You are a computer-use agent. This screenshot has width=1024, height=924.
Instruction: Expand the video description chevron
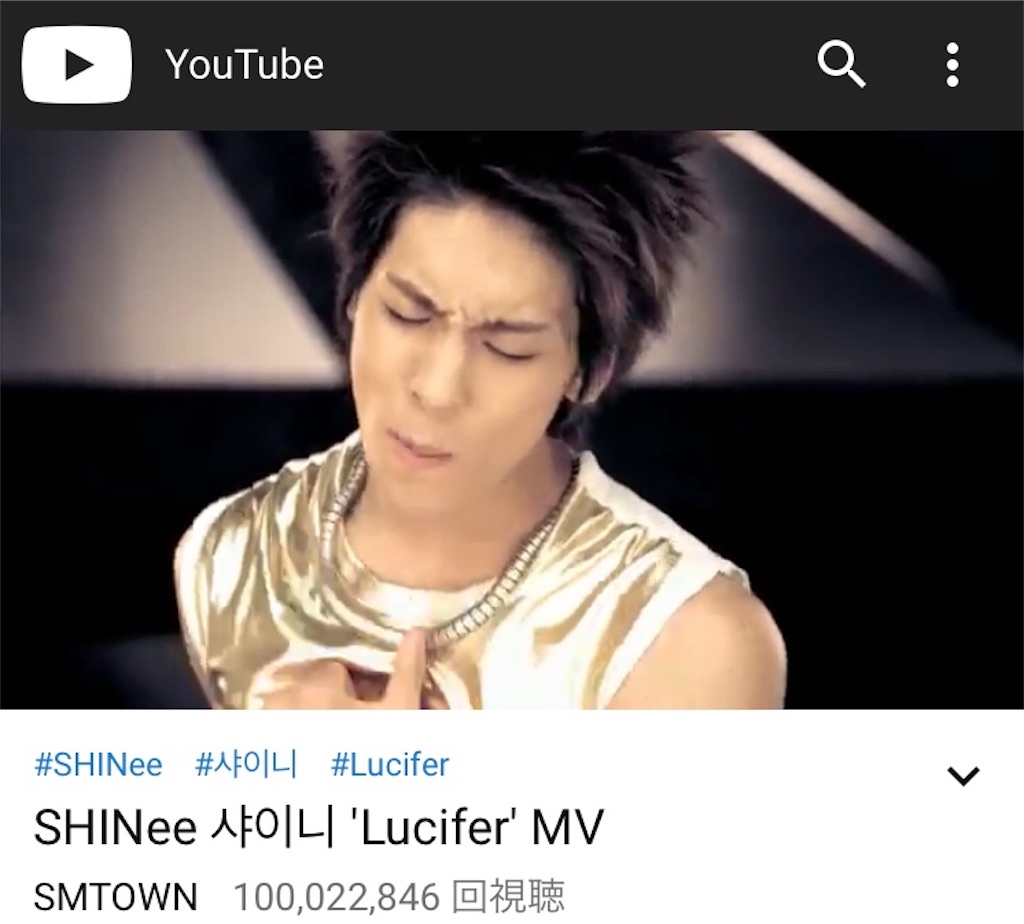coord(963,775)
